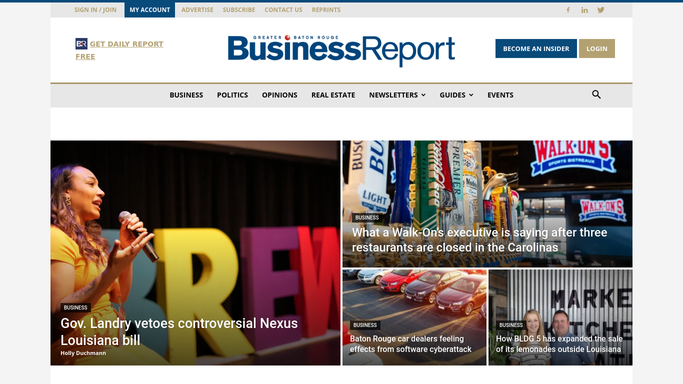This screenshot has height=384, width=683.
Task: Click the Business Report site logo
Action: (341, 49)
